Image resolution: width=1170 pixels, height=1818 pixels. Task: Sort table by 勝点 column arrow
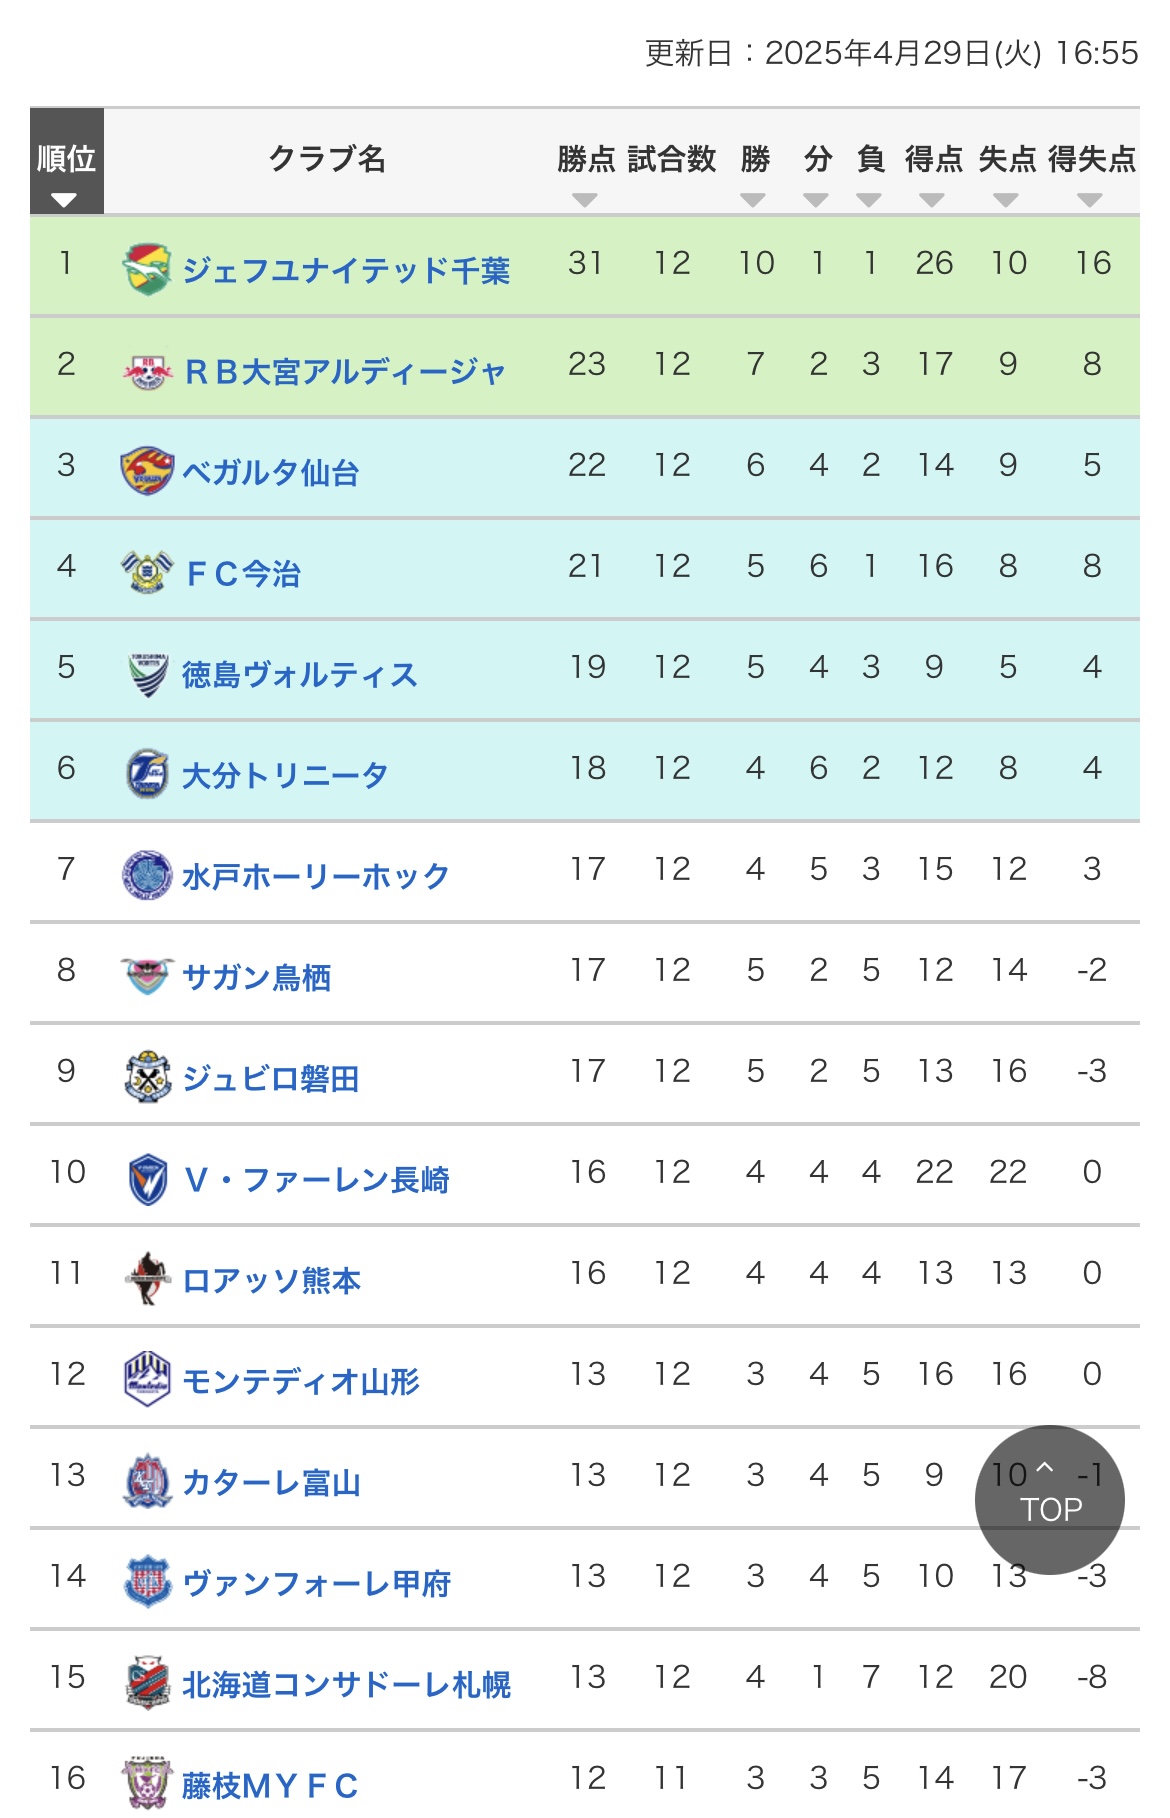(x=585, y=200)
